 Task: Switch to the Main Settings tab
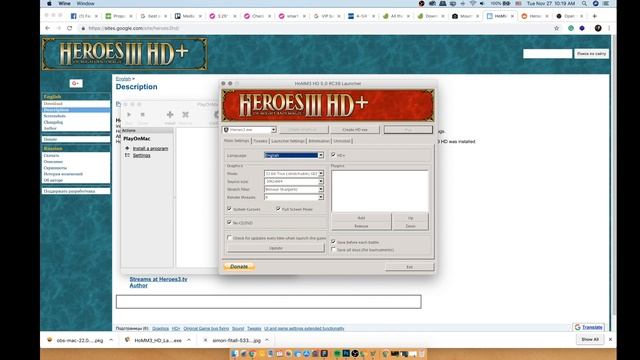point(237,141)
